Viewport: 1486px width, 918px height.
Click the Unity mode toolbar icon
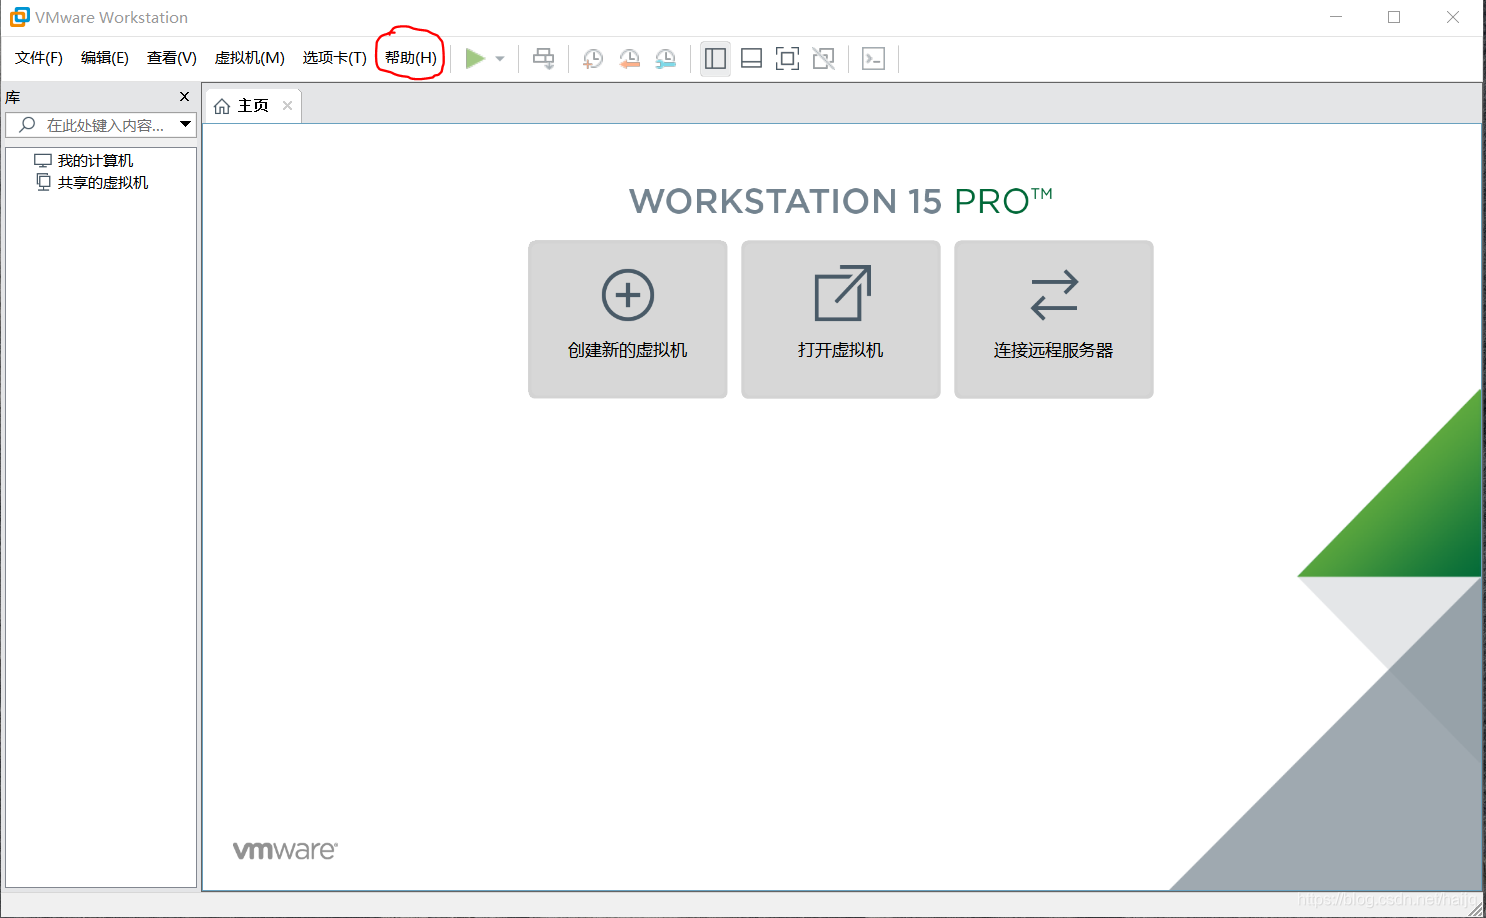coord(824,59)
